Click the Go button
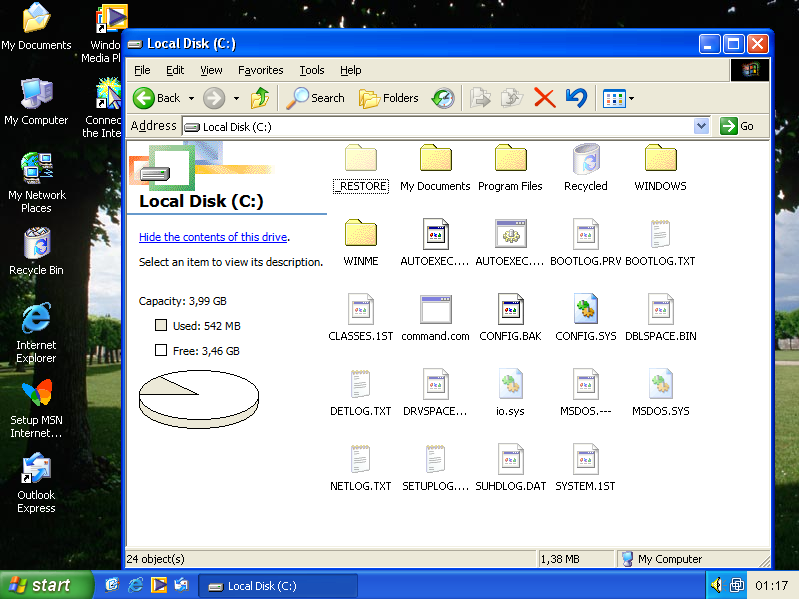 click(737, 126)
